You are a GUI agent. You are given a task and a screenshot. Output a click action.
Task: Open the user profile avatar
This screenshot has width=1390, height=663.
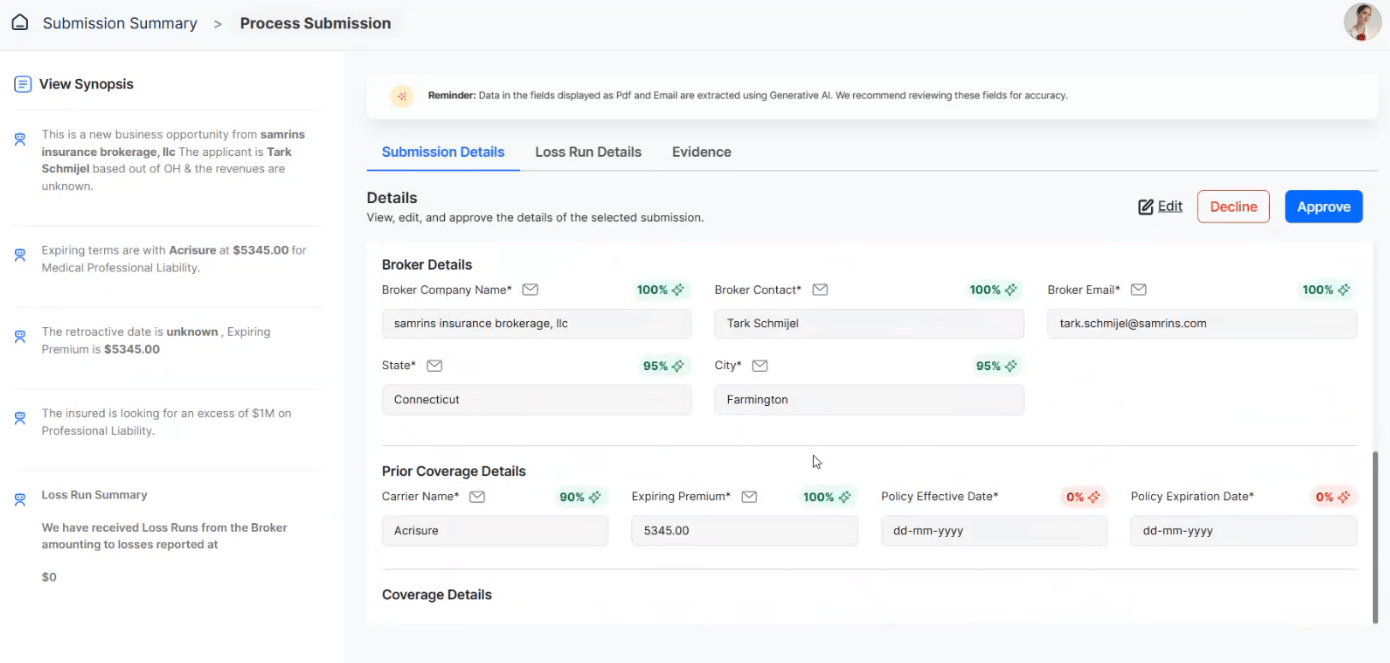pyautogui.click(x=1362, y=22)
